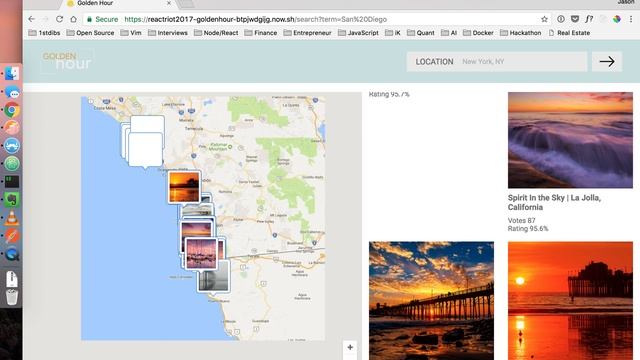Screen dimensions: 640x360
Task: Open Finder from the dock
Action: [x=12, y=73]
